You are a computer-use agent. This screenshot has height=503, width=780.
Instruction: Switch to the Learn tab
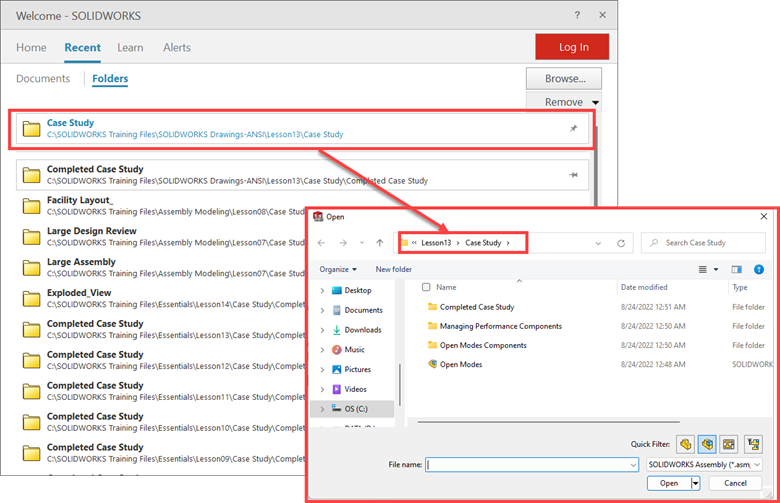click(130, 47)
